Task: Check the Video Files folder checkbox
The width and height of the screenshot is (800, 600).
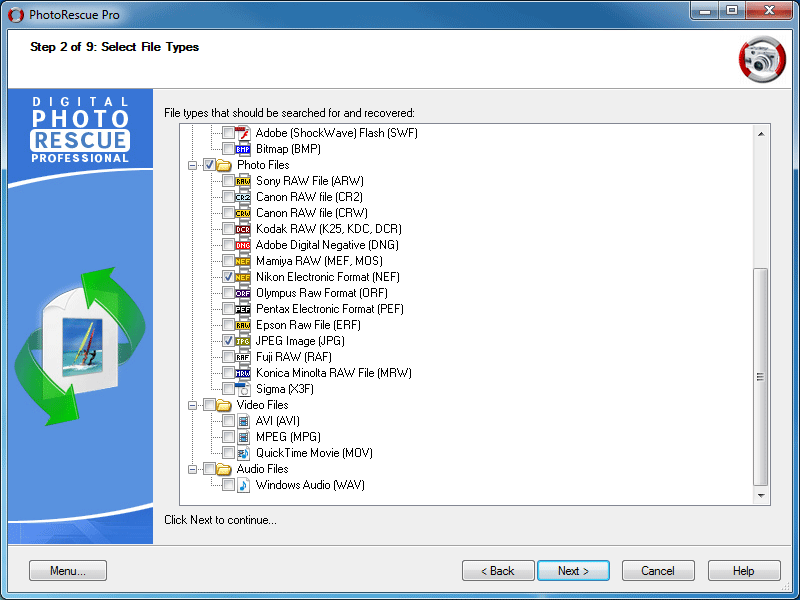Action: (209, 405)
